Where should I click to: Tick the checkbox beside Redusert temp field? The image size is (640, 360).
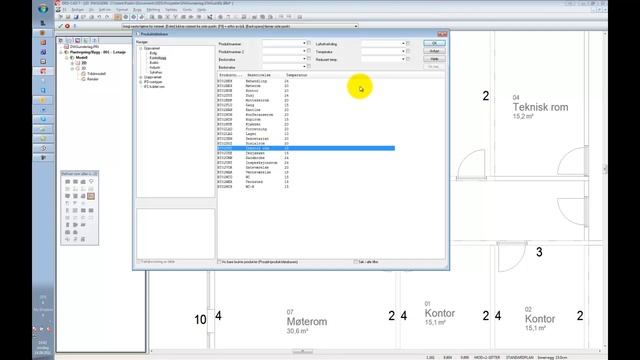pos(408,59)
